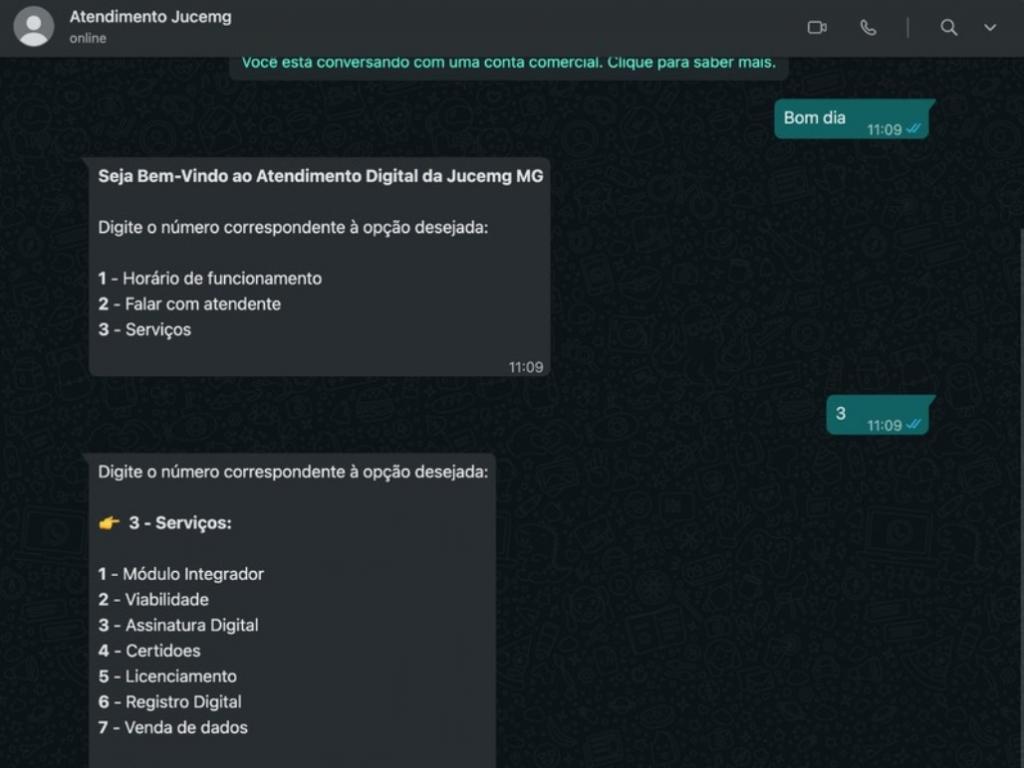Select the sent "3" message bubble
Viewport: 1024px width, 768px height.
(x=841, y=413)
